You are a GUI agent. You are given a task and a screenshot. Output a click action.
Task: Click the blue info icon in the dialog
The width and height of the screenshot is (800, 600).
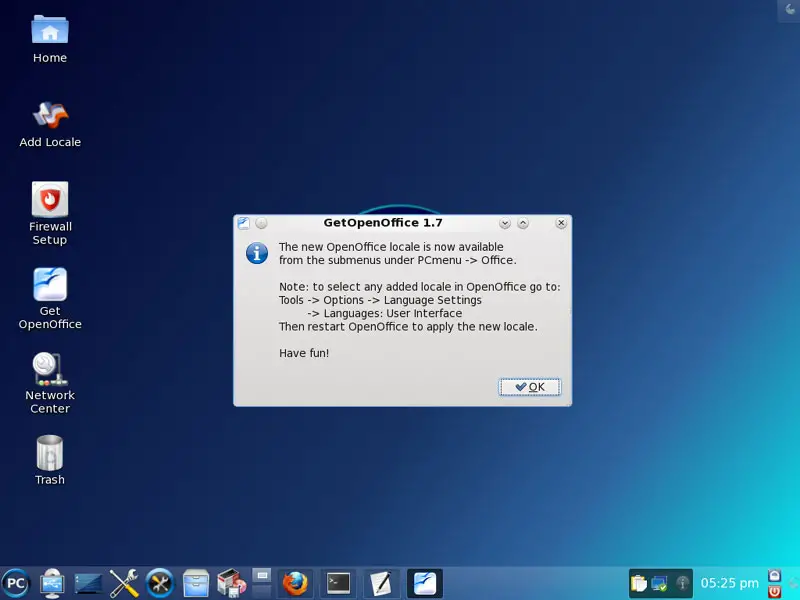coord(257,253)
